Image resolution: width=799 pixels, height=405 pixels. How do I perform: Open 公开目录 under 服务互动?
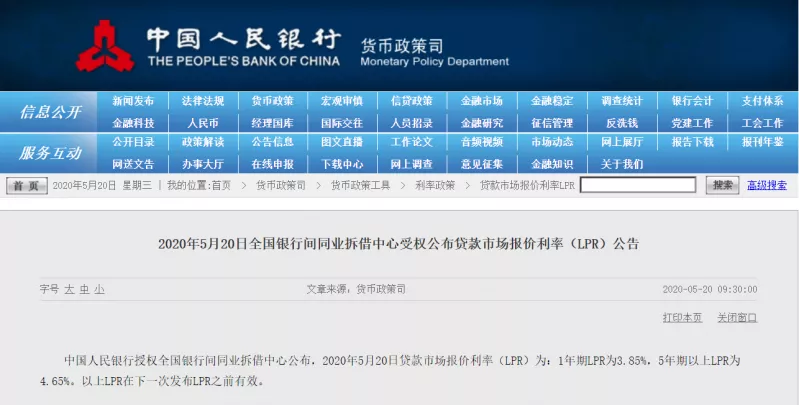133,142
